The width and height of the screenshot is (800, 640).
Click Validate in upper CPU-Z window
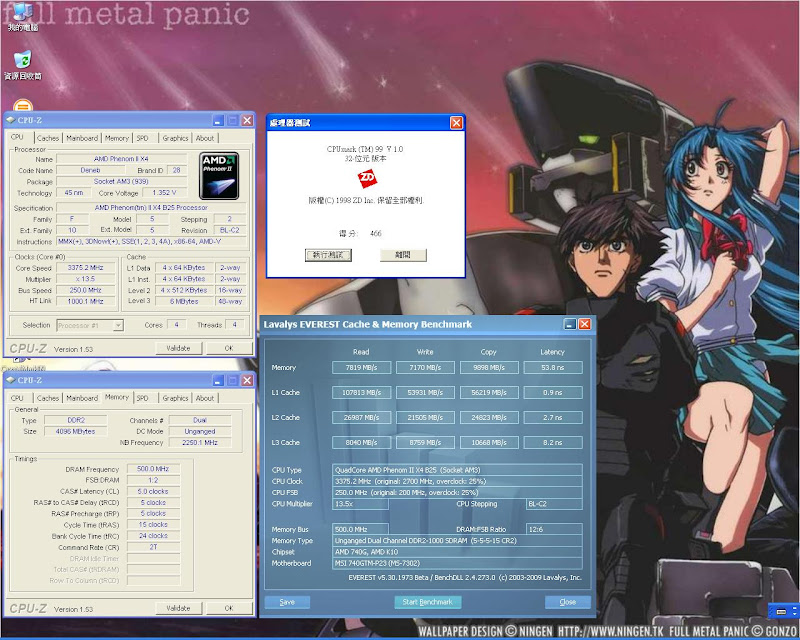coord(179,348)
